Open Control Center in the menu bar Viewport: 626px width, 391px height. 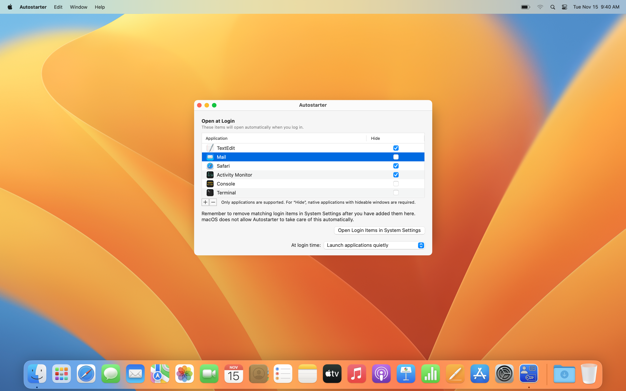tap(564, 7)
